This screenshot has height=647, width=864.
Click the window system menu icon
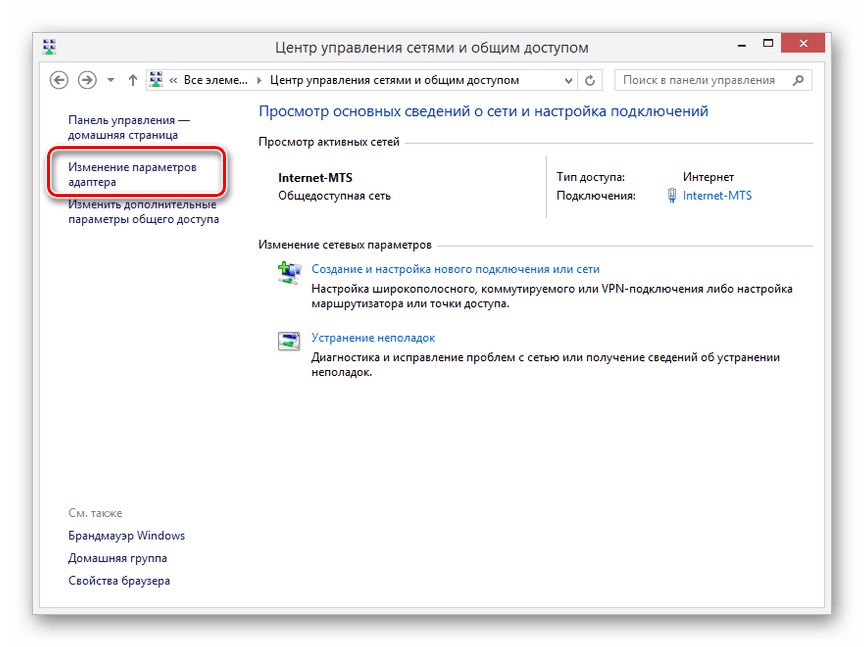tap(50, 47)
